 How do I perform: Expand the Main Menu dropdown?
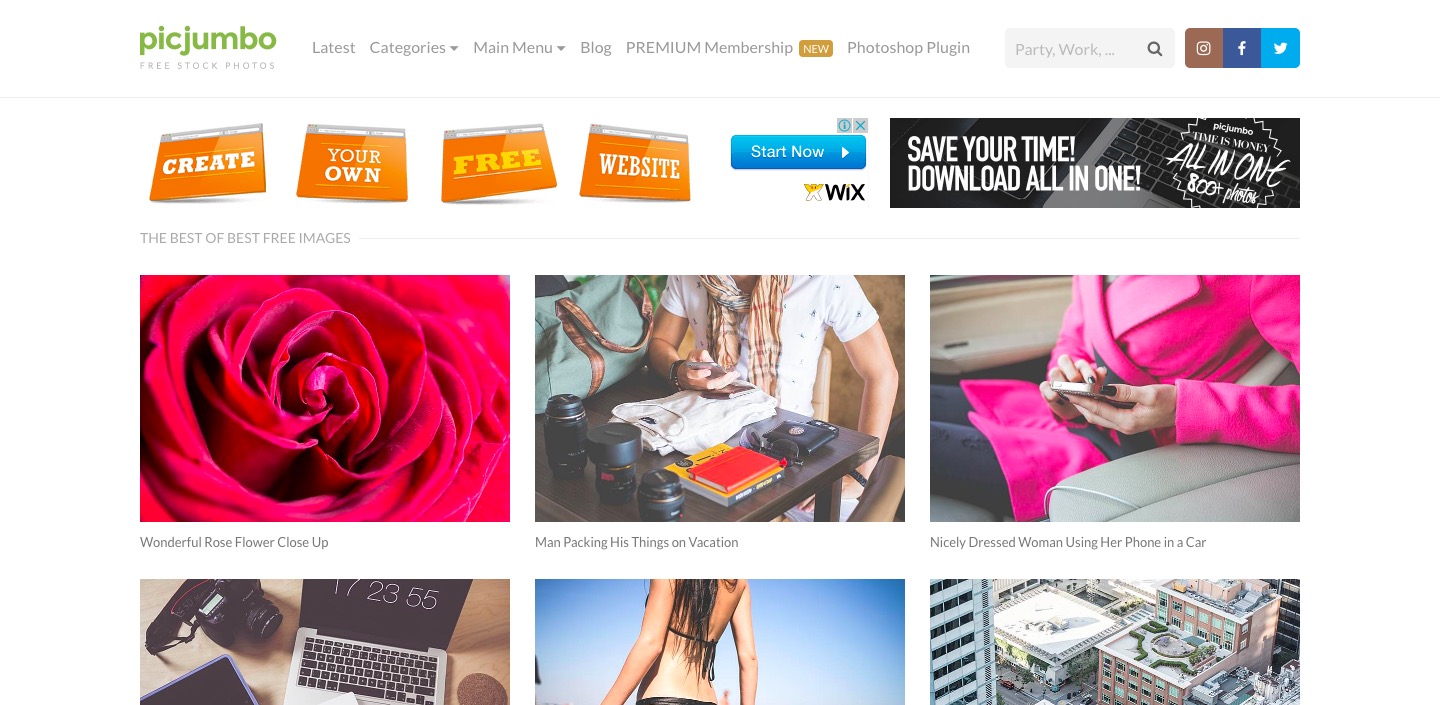tap(519, 47)
